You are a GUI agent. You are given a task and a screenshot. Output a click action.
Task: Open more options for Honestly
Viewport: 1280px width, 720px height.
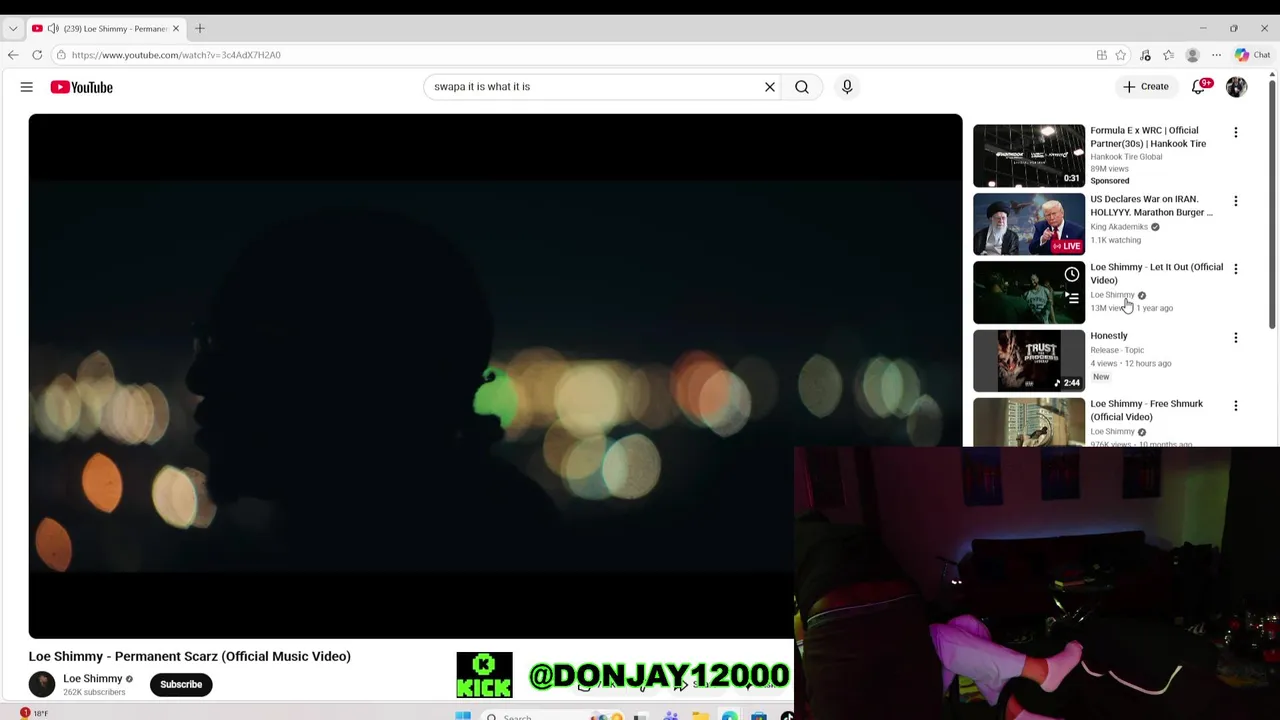(1236, 338)
